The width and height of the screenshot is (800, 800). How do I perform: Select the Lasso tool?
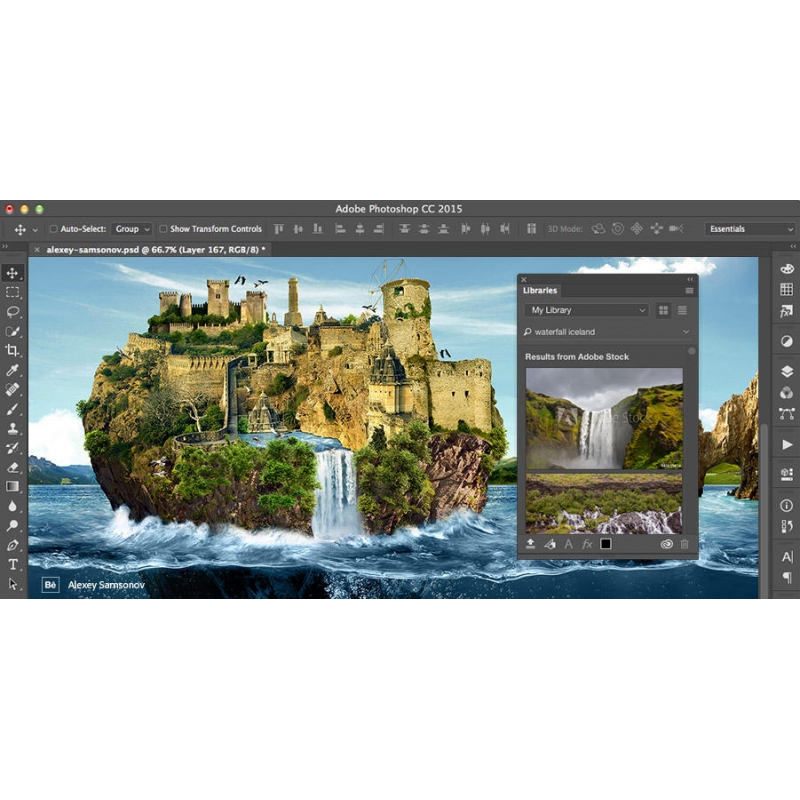[13, 312]
